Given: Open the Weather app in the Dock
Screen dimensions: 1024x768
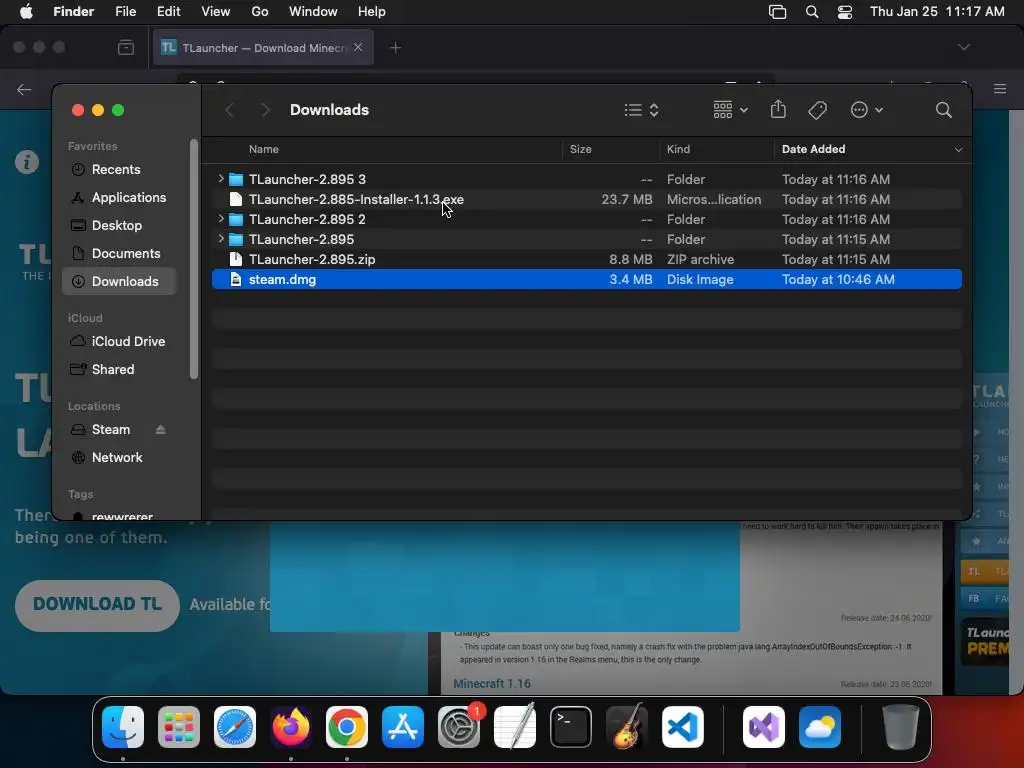Looking at the screenshot, I should pyautogui.click(x=820, y=727).
